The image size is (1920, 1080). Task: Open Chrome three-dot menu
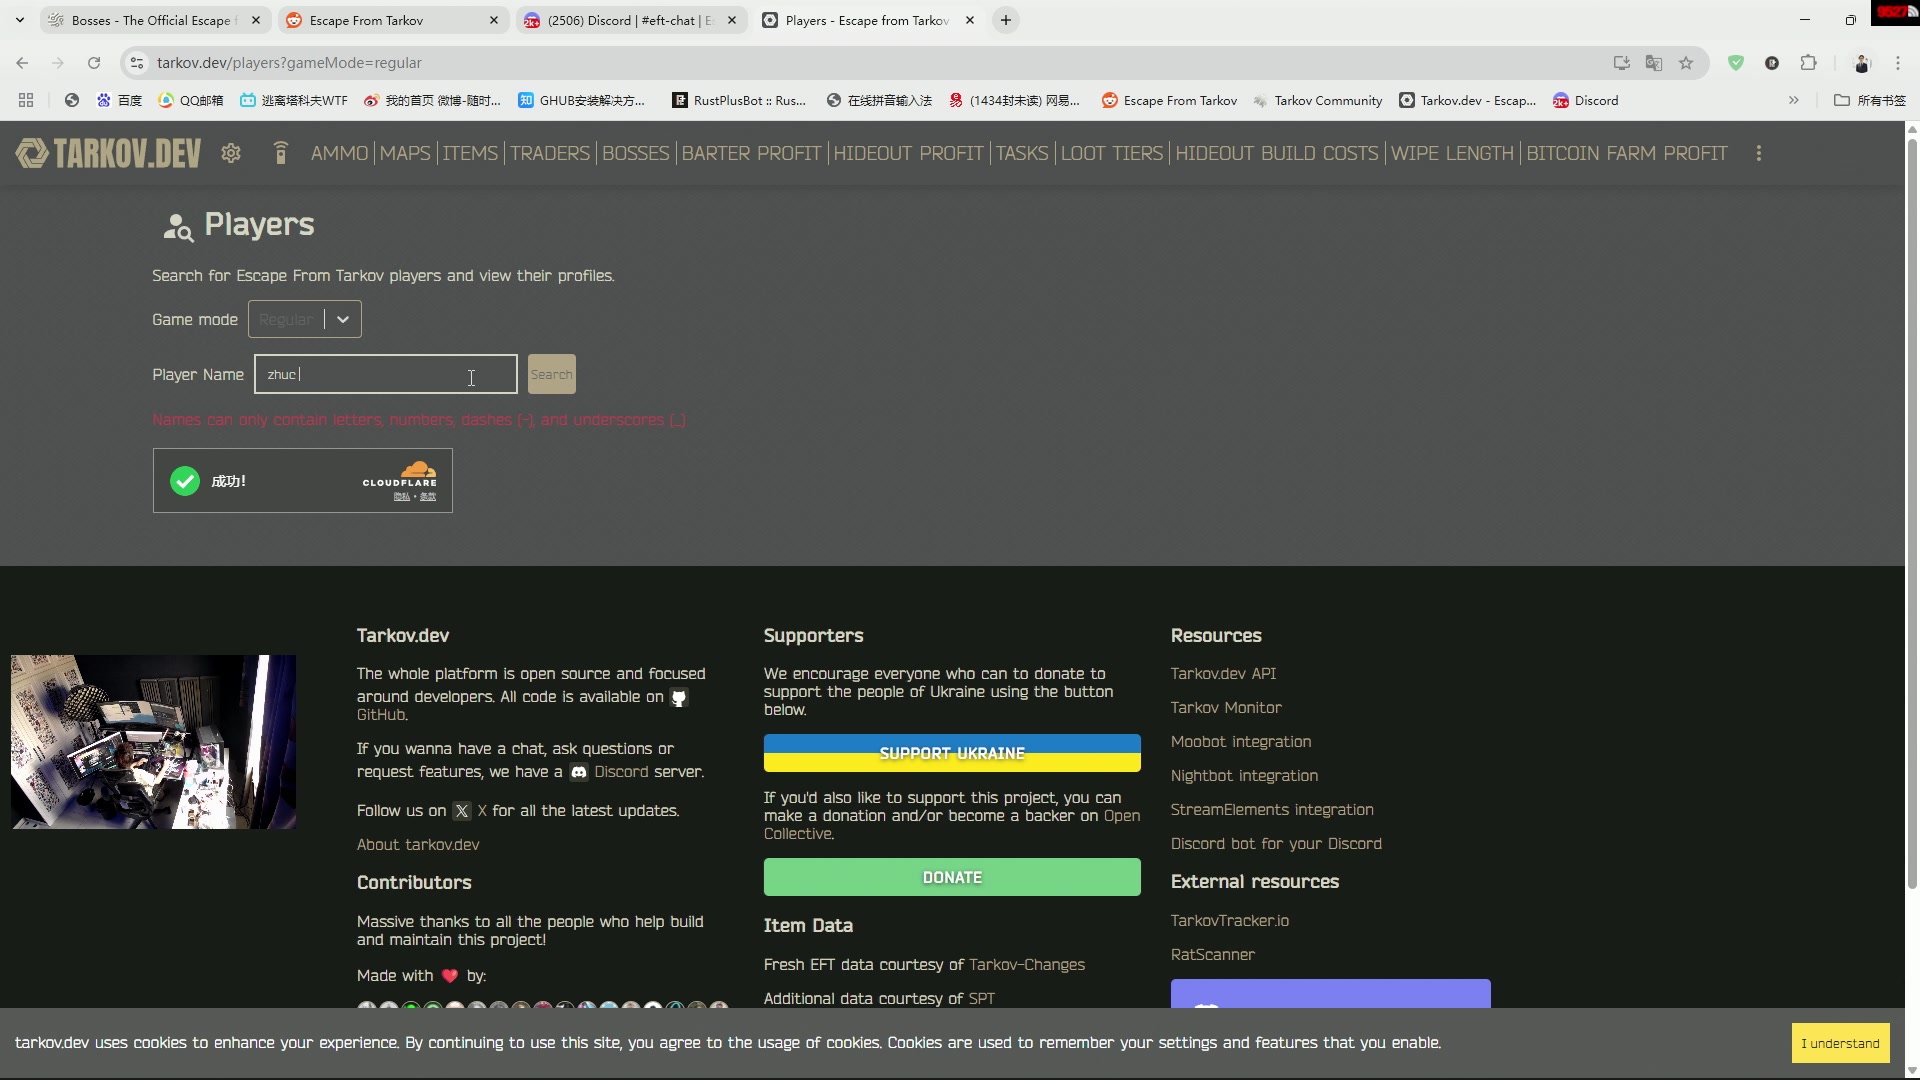(1898, 63)
